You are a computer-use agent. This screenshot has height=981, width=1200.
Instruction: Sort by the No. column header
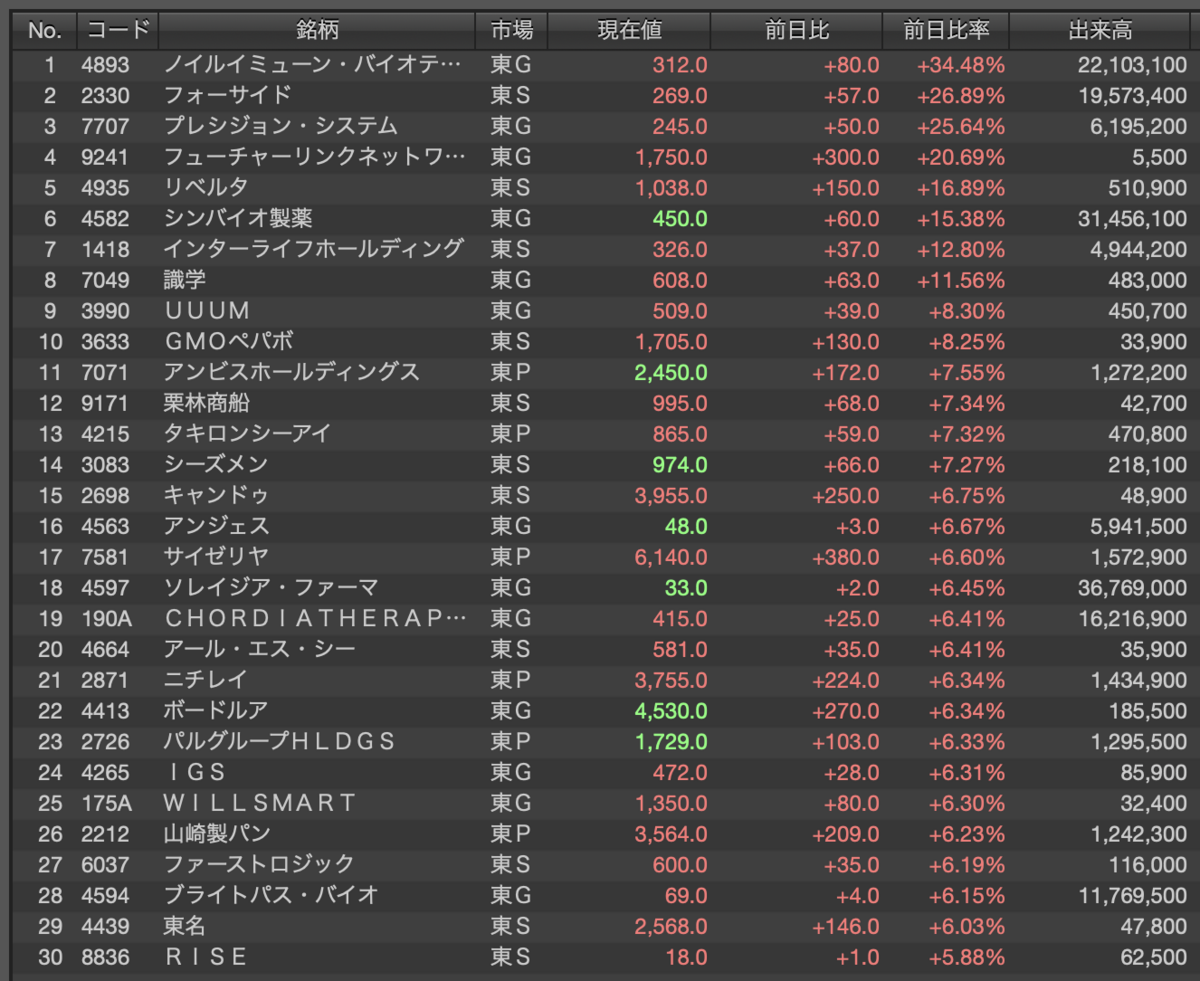[45, 31]
